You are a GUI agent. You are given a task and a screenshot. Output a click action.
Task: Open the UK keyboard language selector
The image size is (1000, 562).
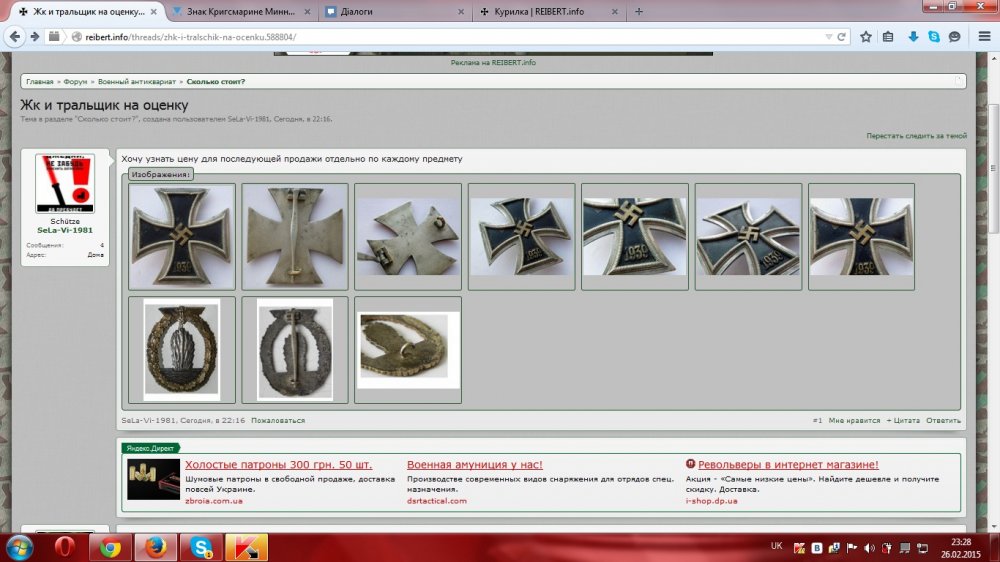pos(777,547)
